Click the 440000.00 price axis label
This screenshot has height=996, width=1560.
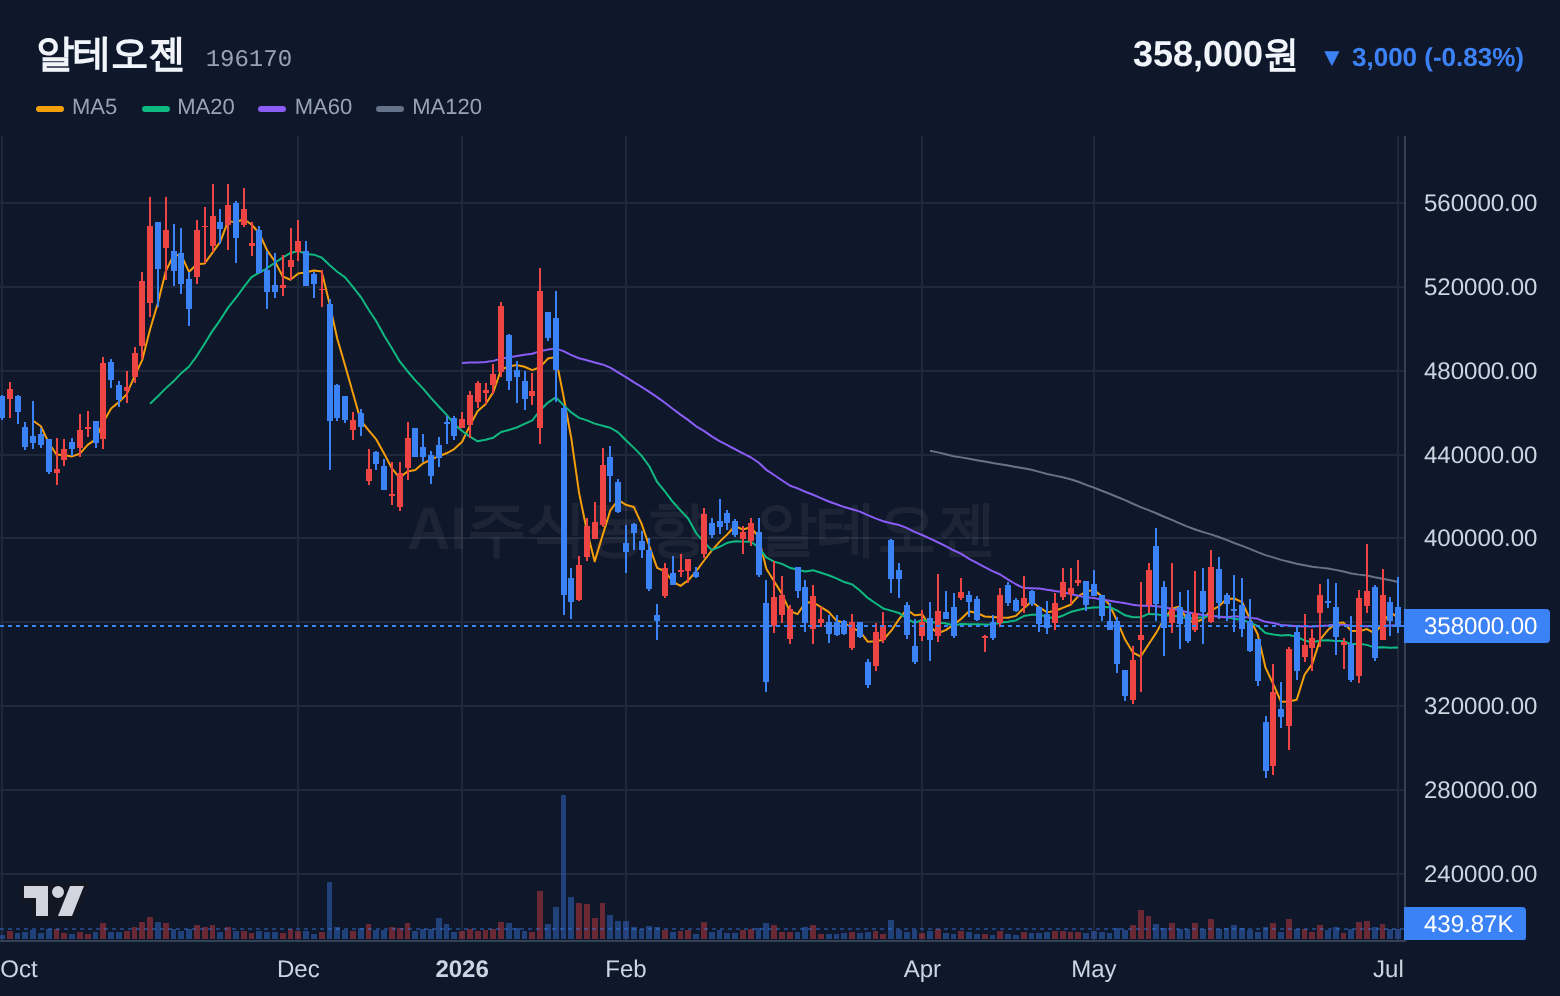pos(1480,455)
